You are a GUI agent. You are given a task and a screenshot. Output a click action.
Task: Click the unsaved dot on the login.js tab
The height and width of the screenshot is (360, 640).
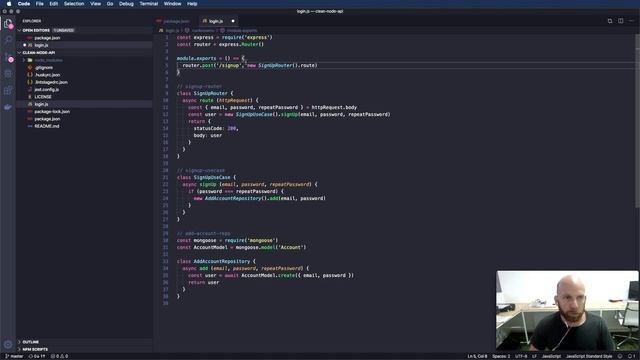coord(233,21)
